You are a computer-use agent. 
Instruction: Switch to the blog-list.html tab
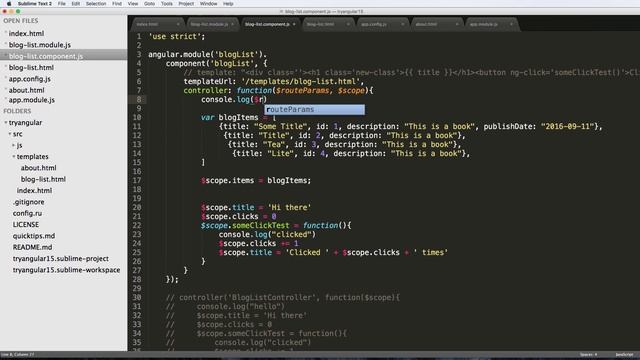tap(320, 24)
